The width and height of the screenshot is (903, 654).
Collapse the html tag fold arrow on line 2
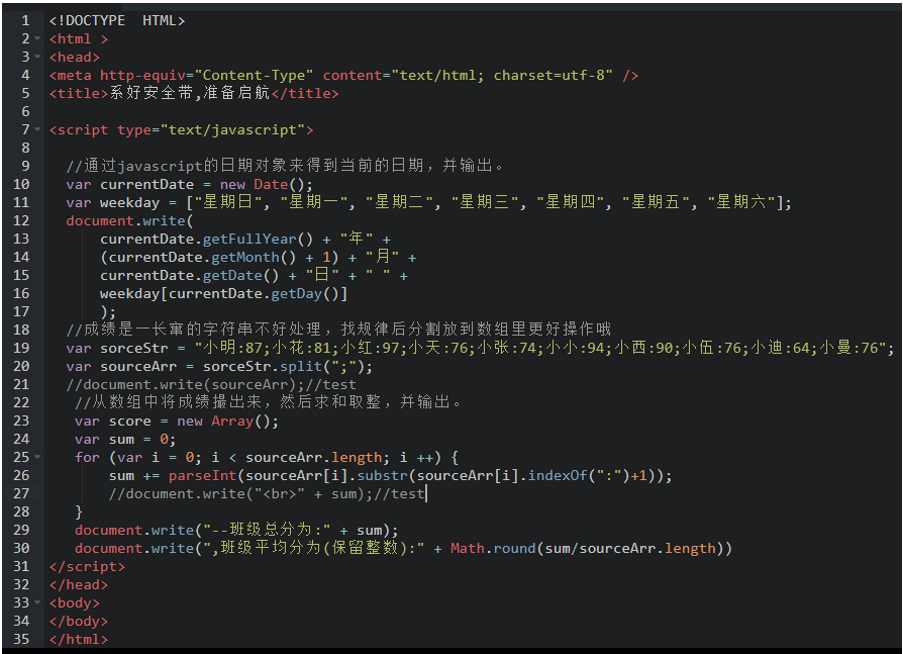point(37,39)
